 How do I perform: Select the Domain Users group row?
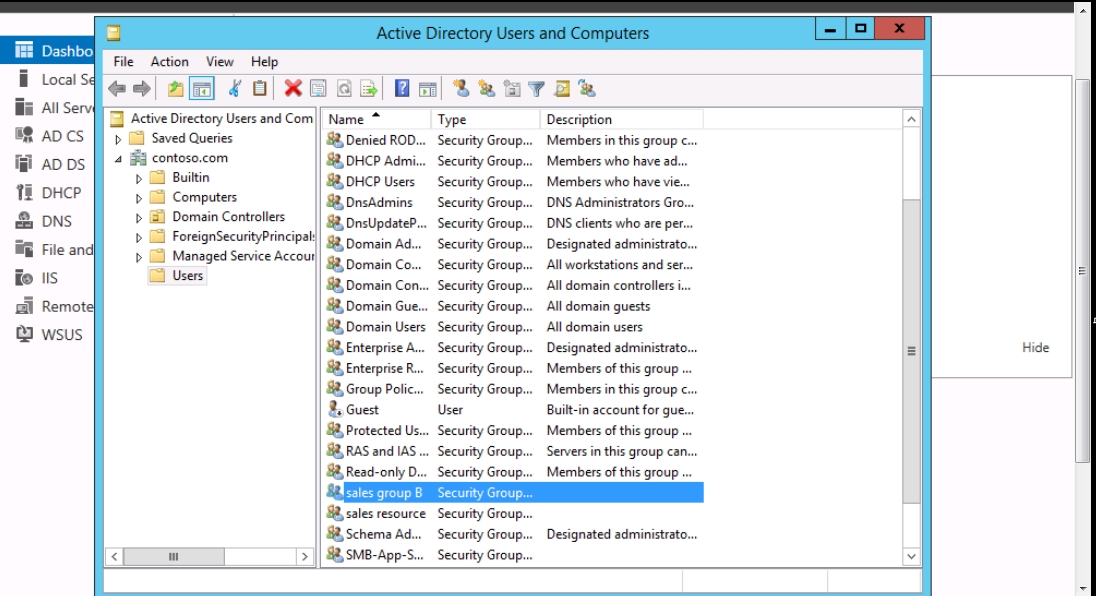[x=514, y=326]
